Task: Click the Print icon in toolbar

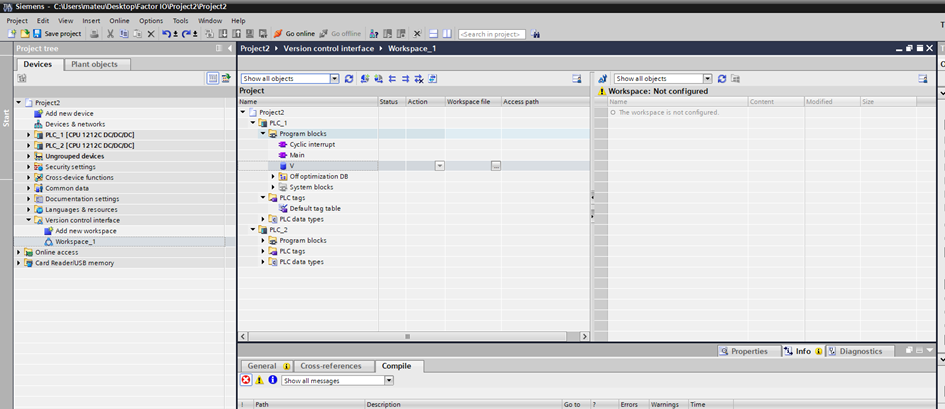Action: coord(94,34)
